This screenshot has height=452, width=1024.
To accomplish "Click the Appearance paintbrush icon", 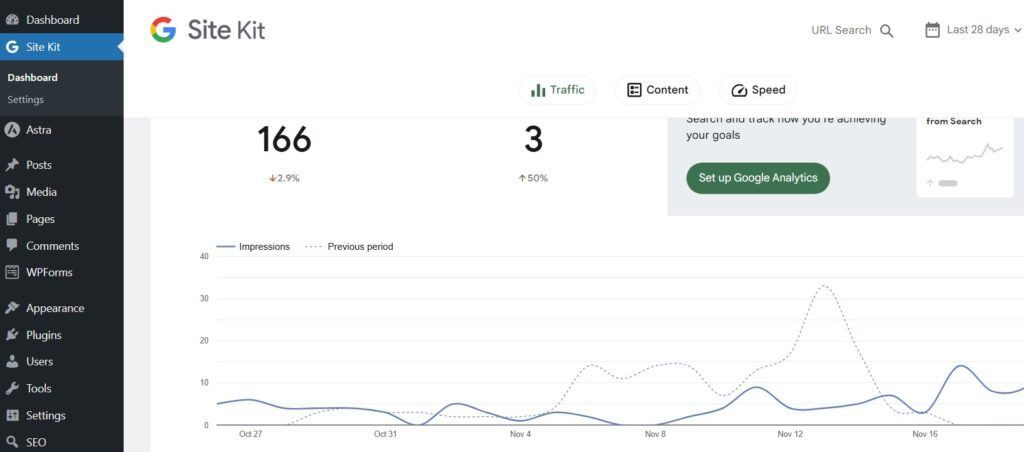I will (12, 308).
